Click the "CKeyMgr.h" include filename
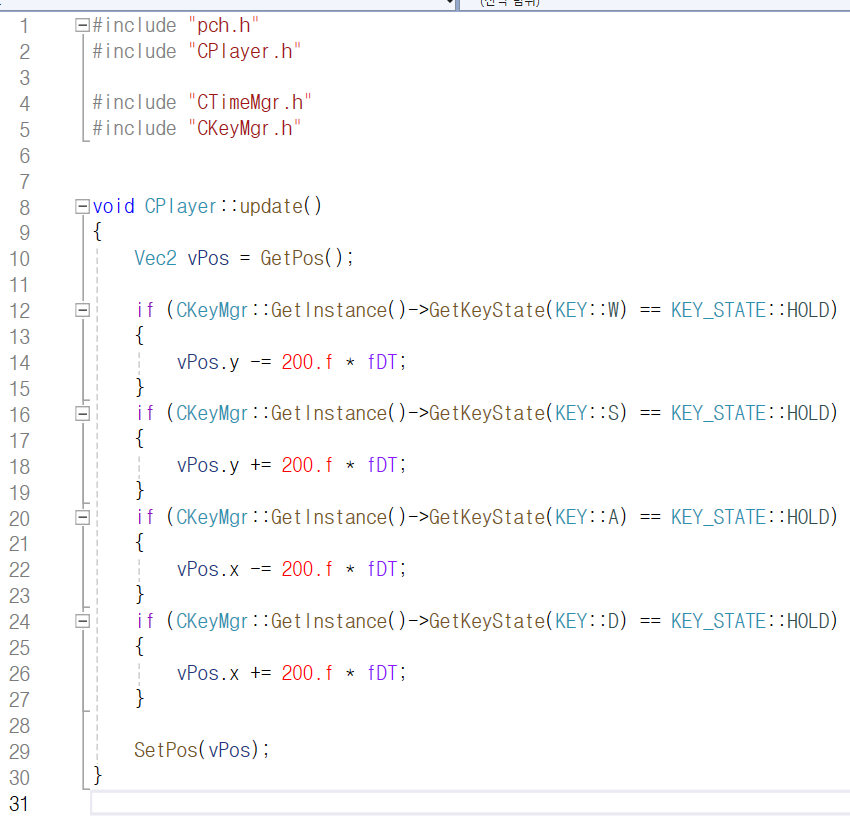The width and height of the screenshot is (850, 823). click(x=246, y=128)
